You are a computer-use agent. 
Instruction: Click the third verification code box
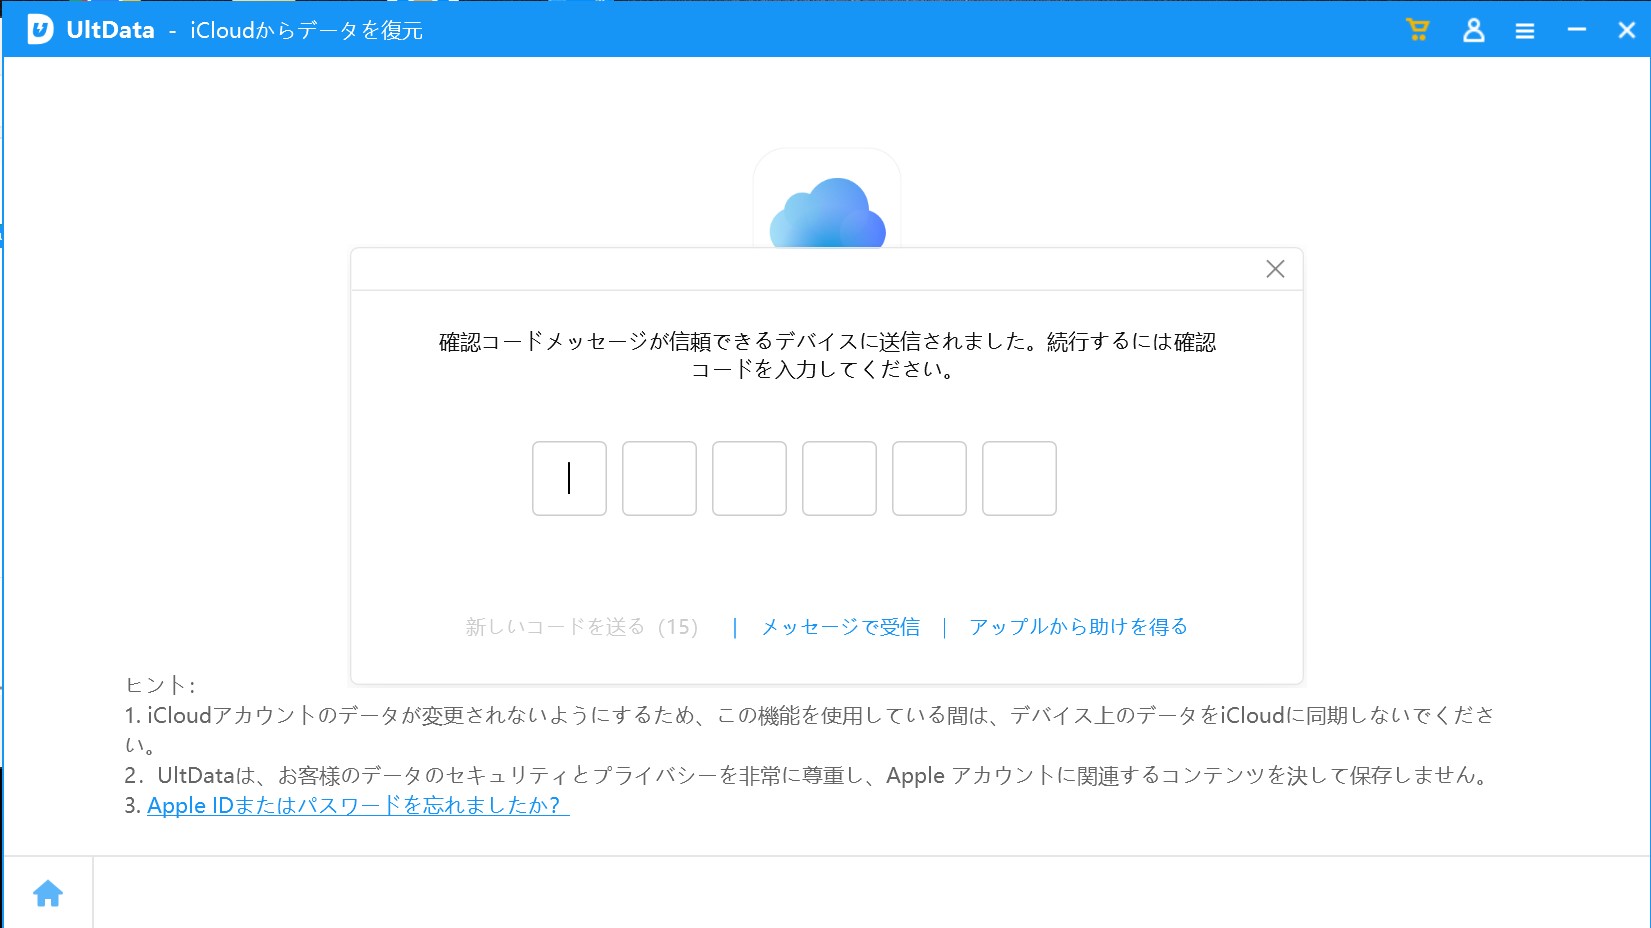coord(749,478)
